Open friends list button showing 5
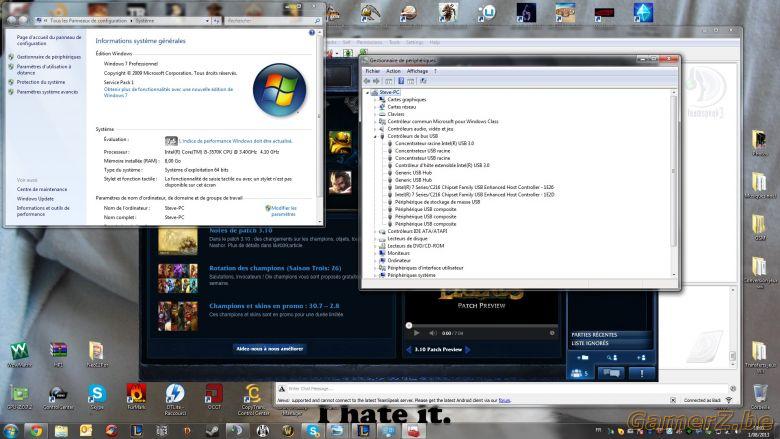This screenshot has width=780, height=439. (x=580, y=373)
